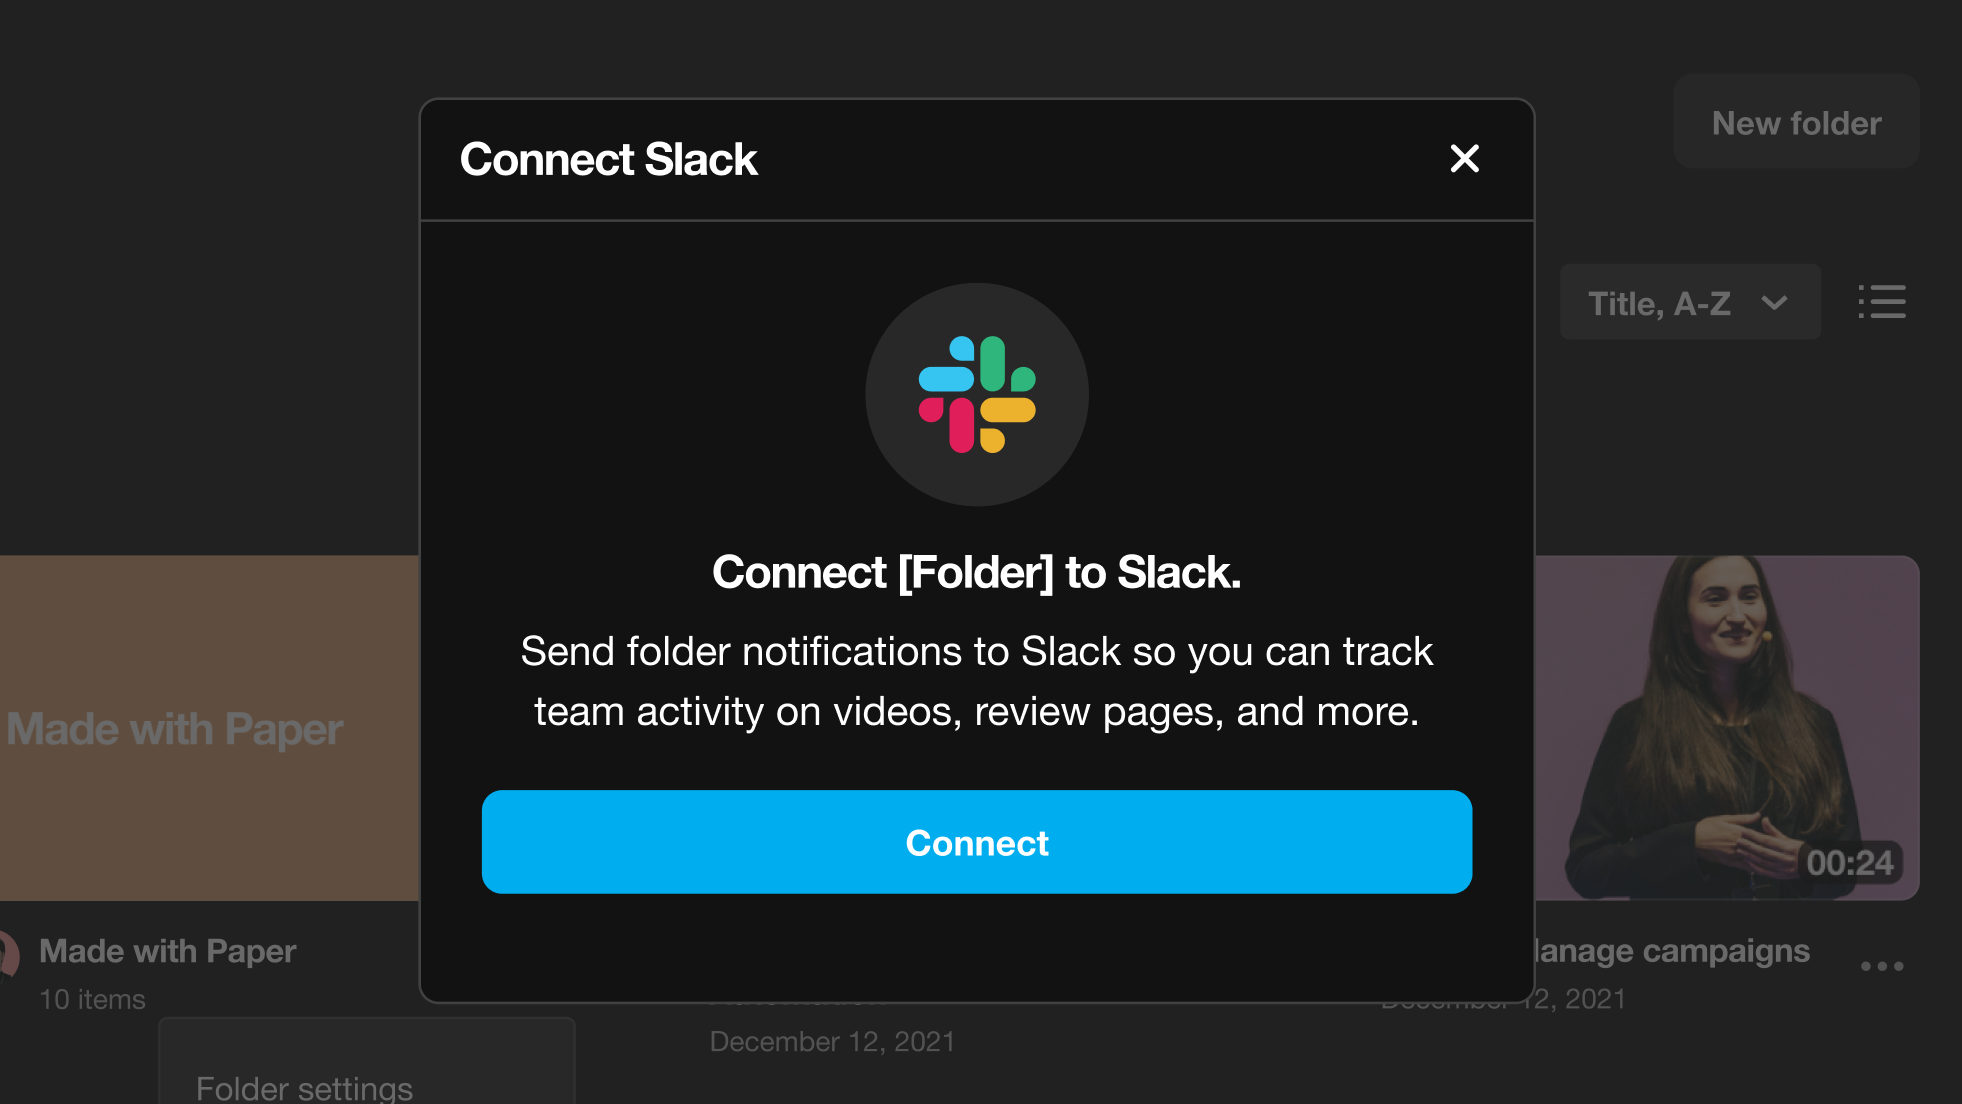Click the Made with Paper folder title
1962x1104 pixels.
[x=168, y=951]
